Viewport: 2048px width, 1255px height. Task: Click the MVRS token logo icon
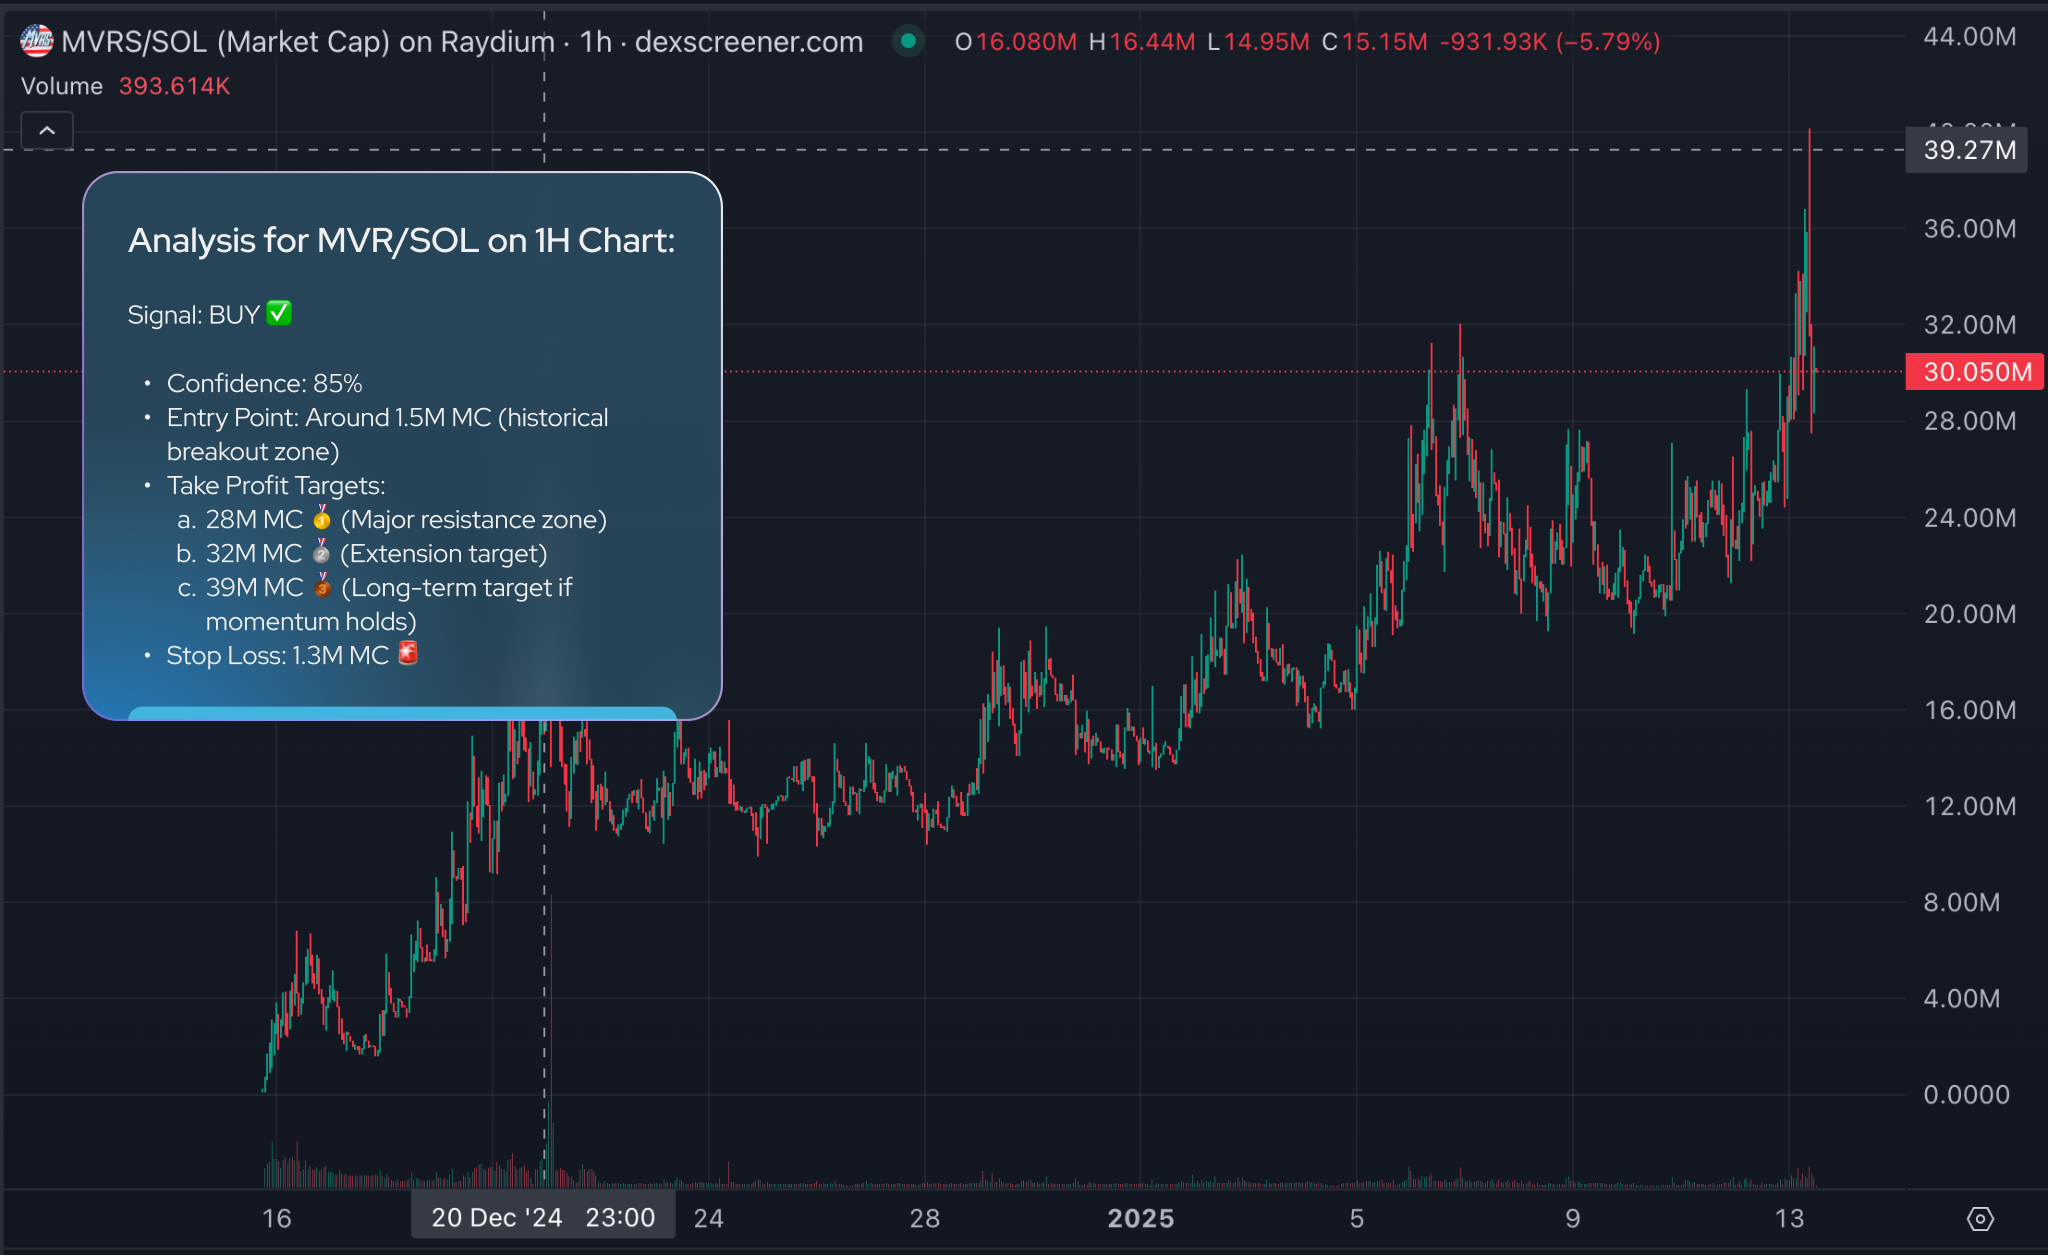click(x=37, y=41)
